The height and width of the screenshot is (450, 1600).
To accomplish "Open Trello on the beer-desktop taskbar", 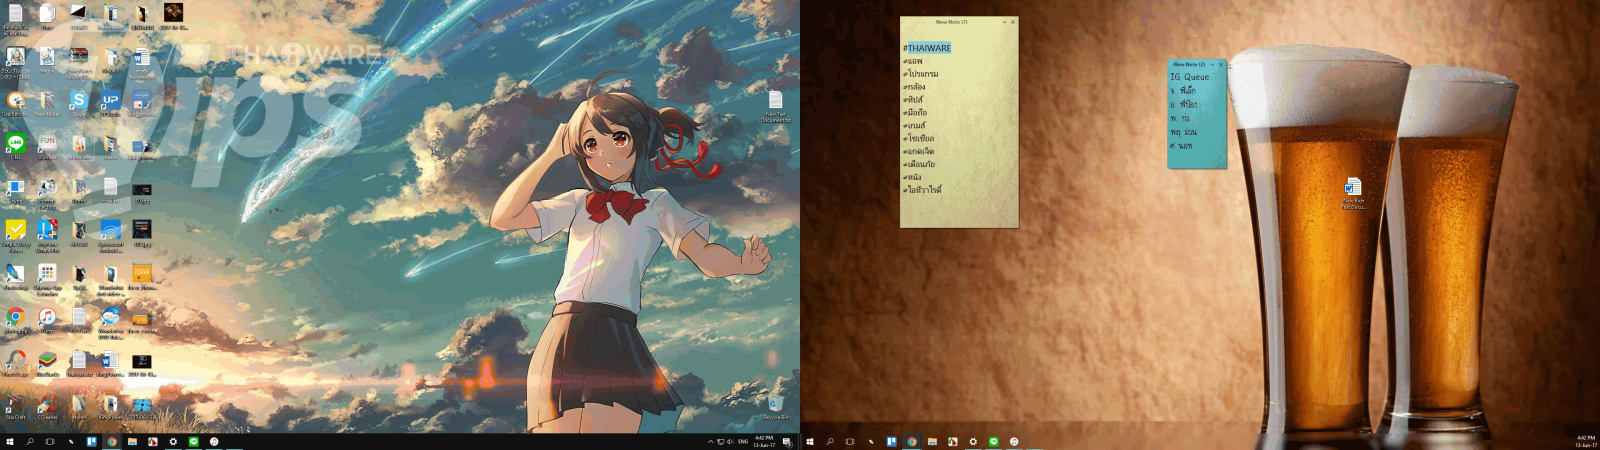I will click(x=891, y=441).
